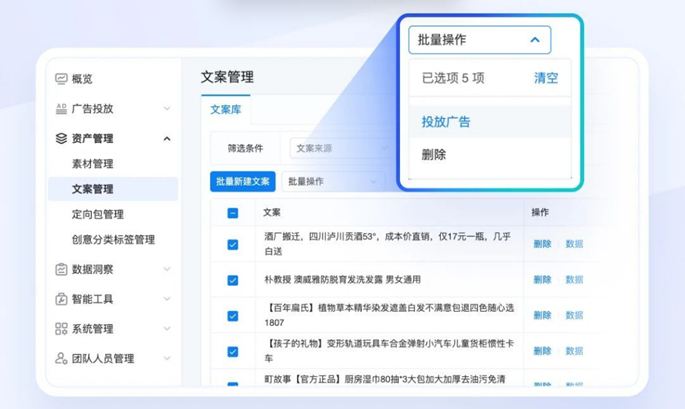685x409 pixels.
Task: Click the 町故事【官方正品】厨房湿巾 copy text
Action: (x=384, y=379)
